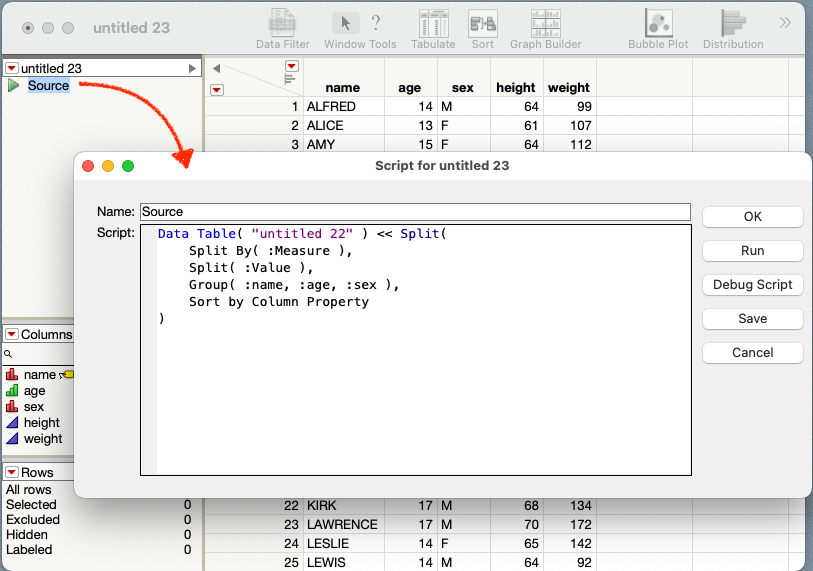Open the Distribution platform icon
Screen dimensions: 813x571
click(x=733, y=23)
